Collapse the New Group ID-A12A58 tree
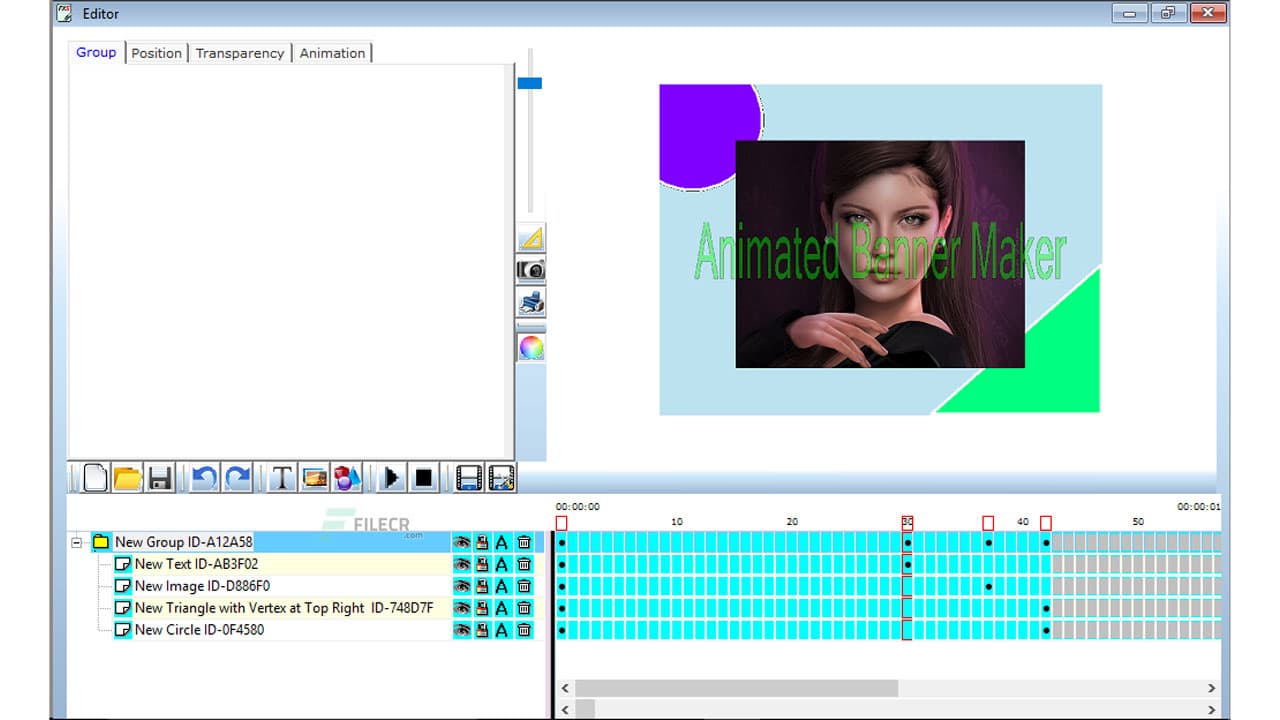 76,541
